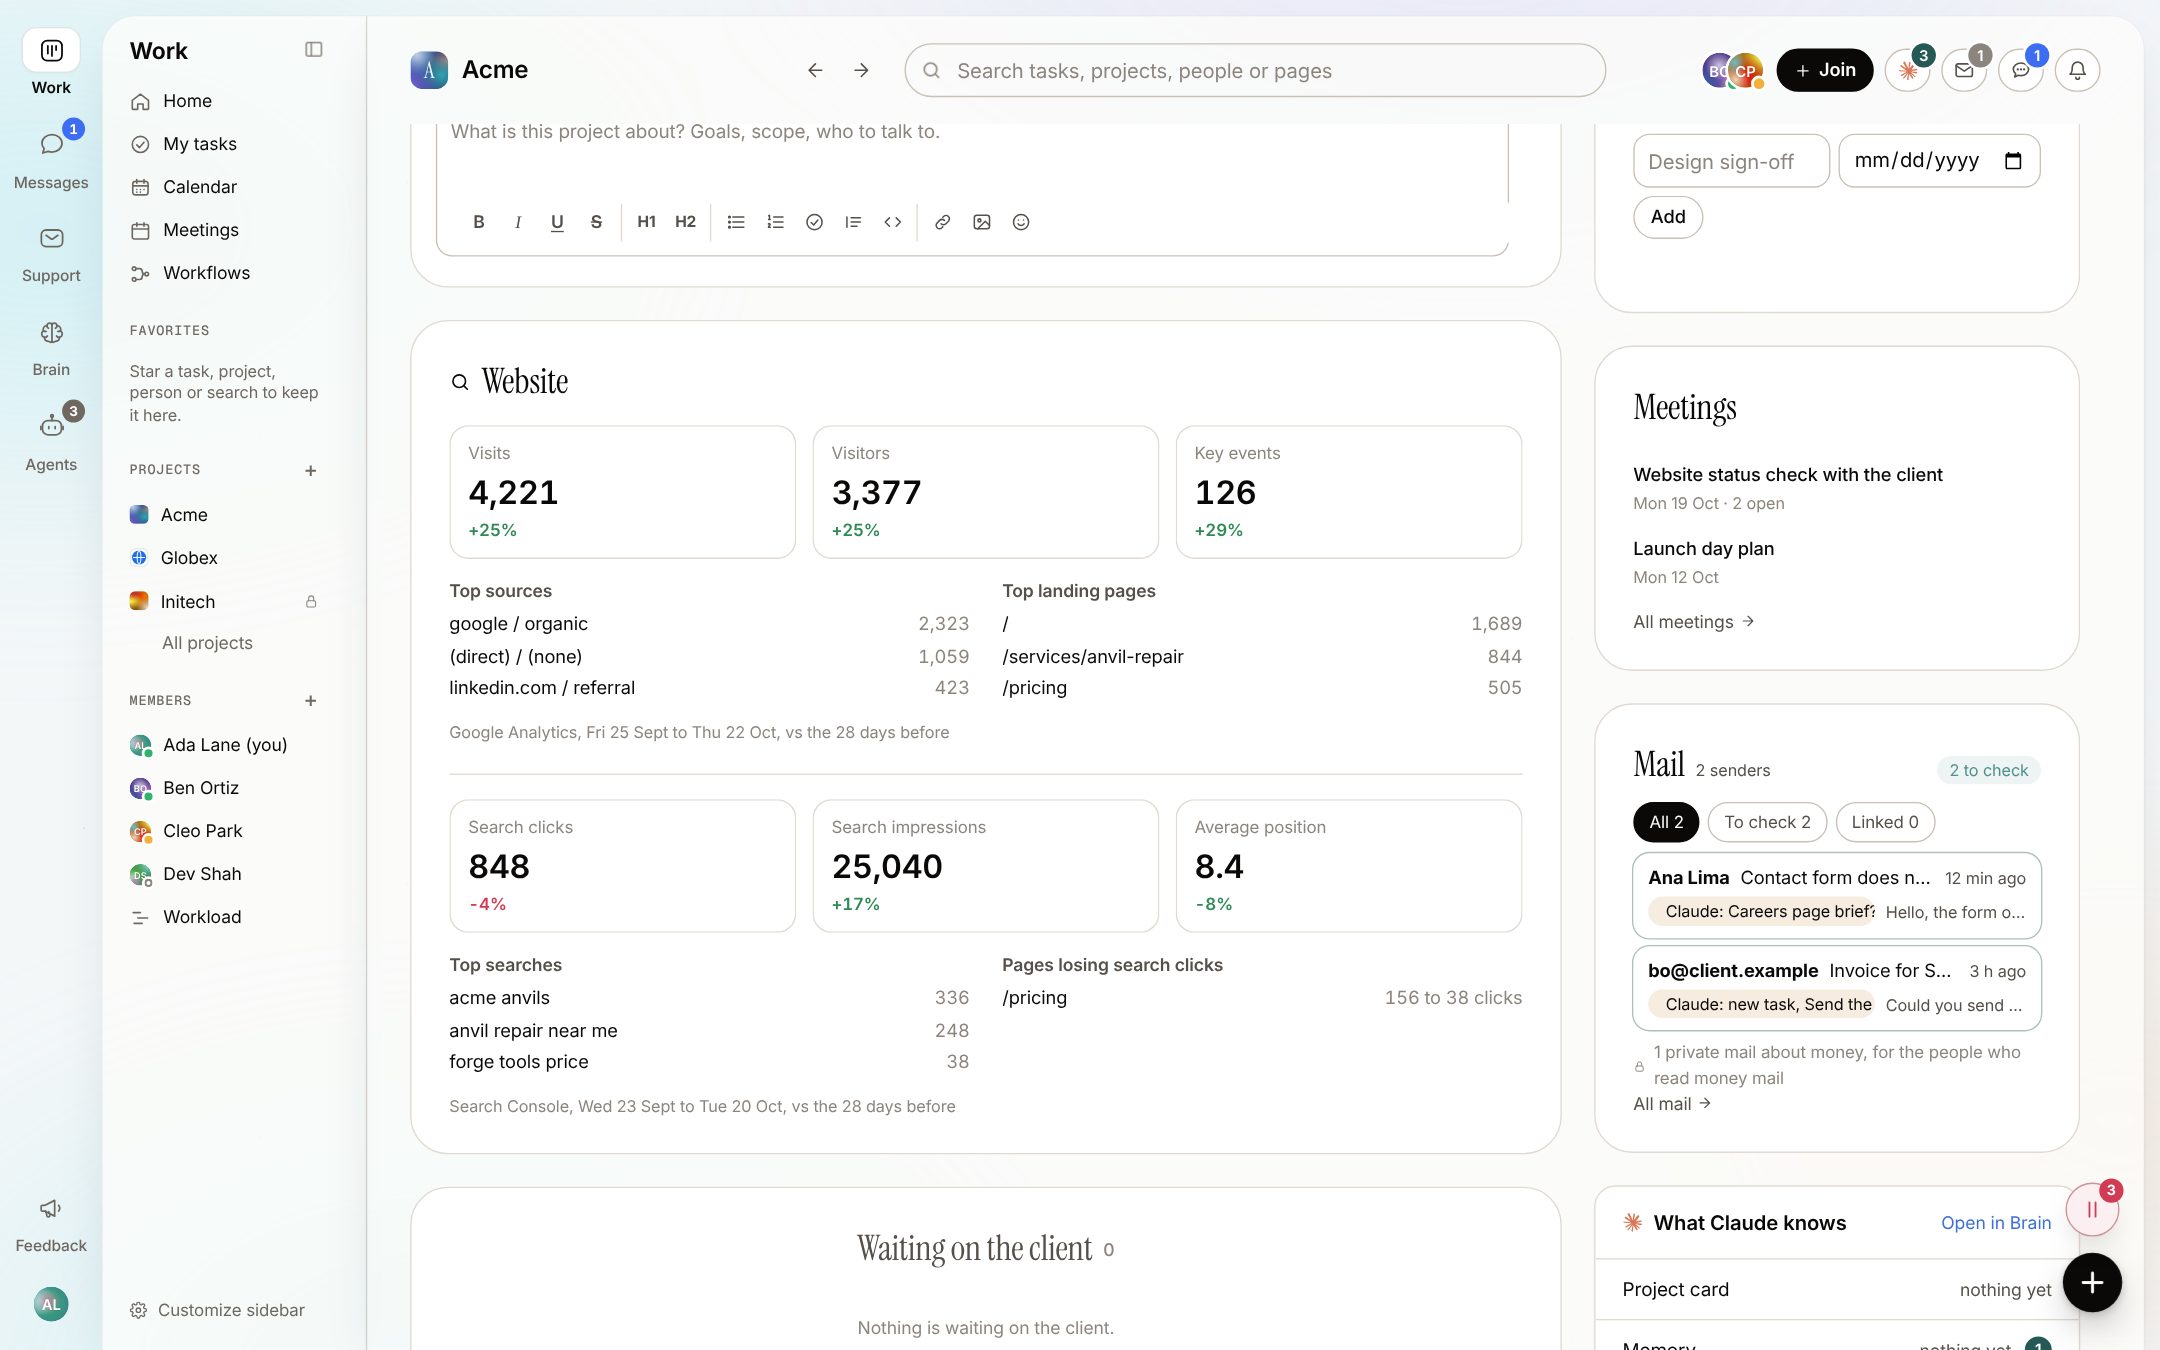2160x1350 pixels.
Task: Insert a code block in editor
Action: coord(892,222)
